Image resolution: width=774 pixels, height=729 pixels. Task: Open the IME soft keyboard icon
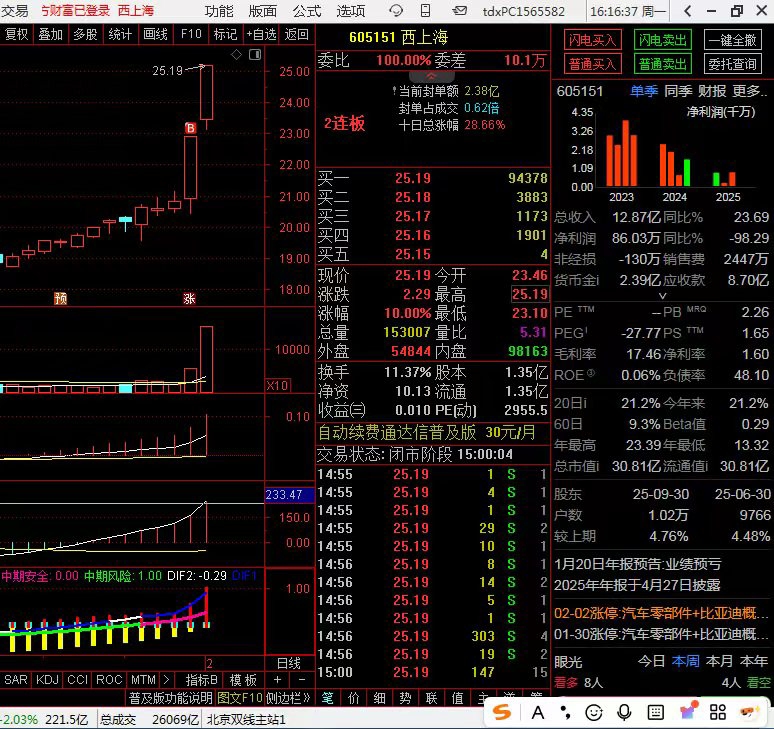click(656, 712)
